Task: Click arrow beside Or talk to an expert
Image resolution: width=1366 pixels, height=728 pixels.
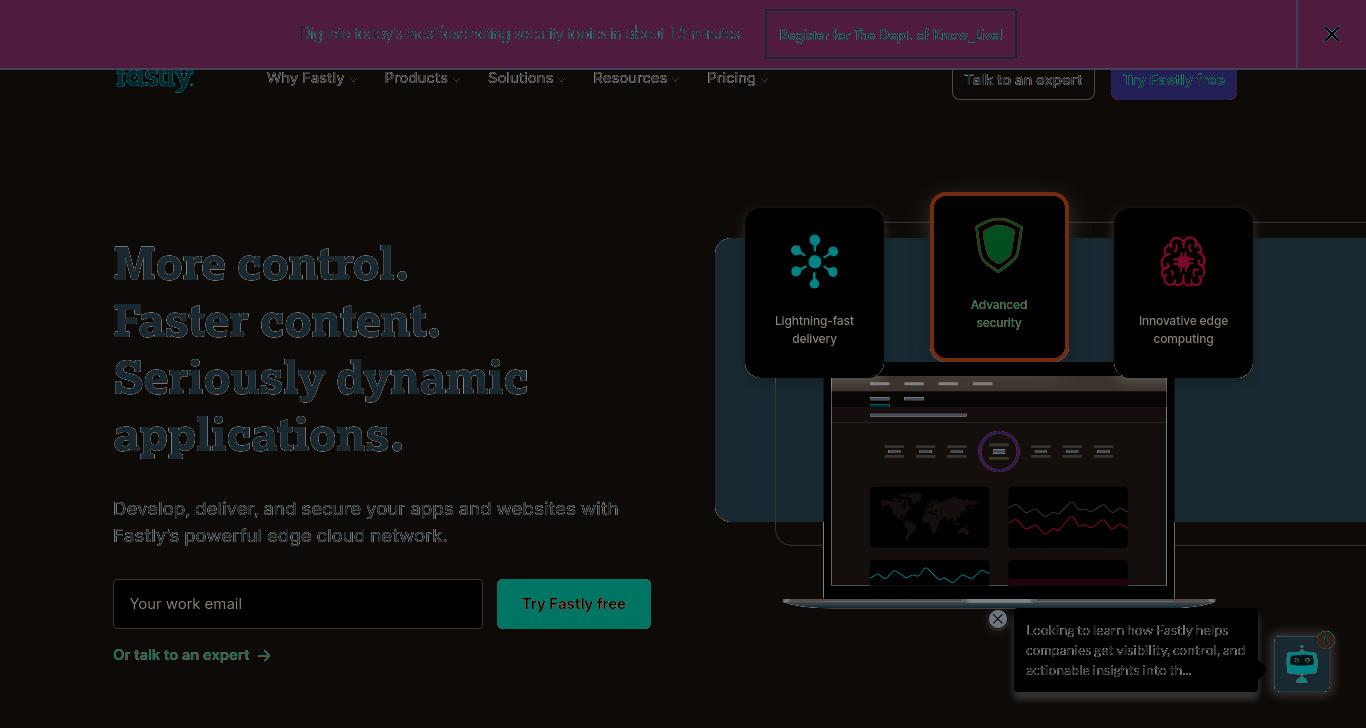Action: point(264,656)
